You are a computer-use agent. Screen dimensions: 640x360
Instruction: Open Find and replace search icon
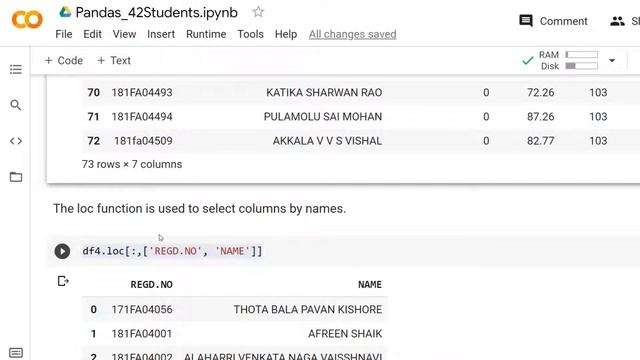(x=16, y=105)
